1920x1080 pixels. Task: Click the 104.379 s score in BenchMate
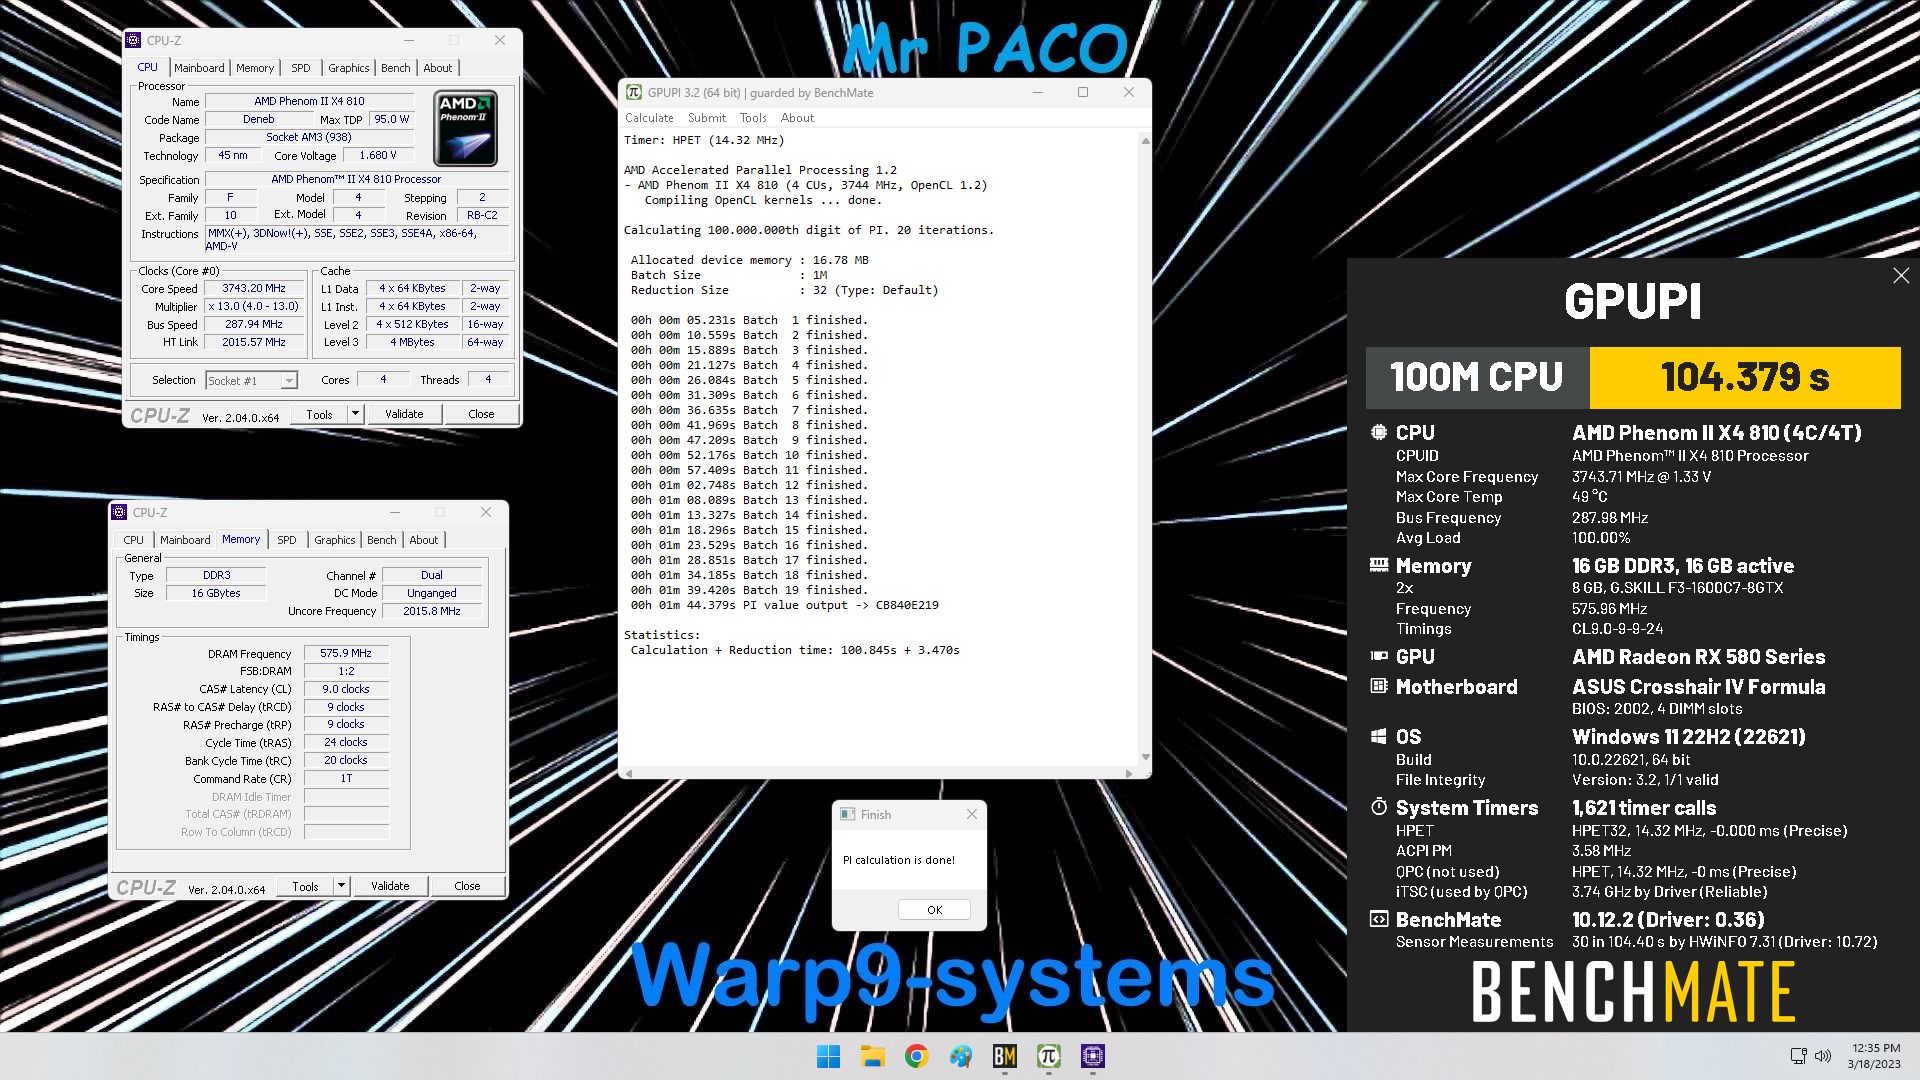point(1745,378)
